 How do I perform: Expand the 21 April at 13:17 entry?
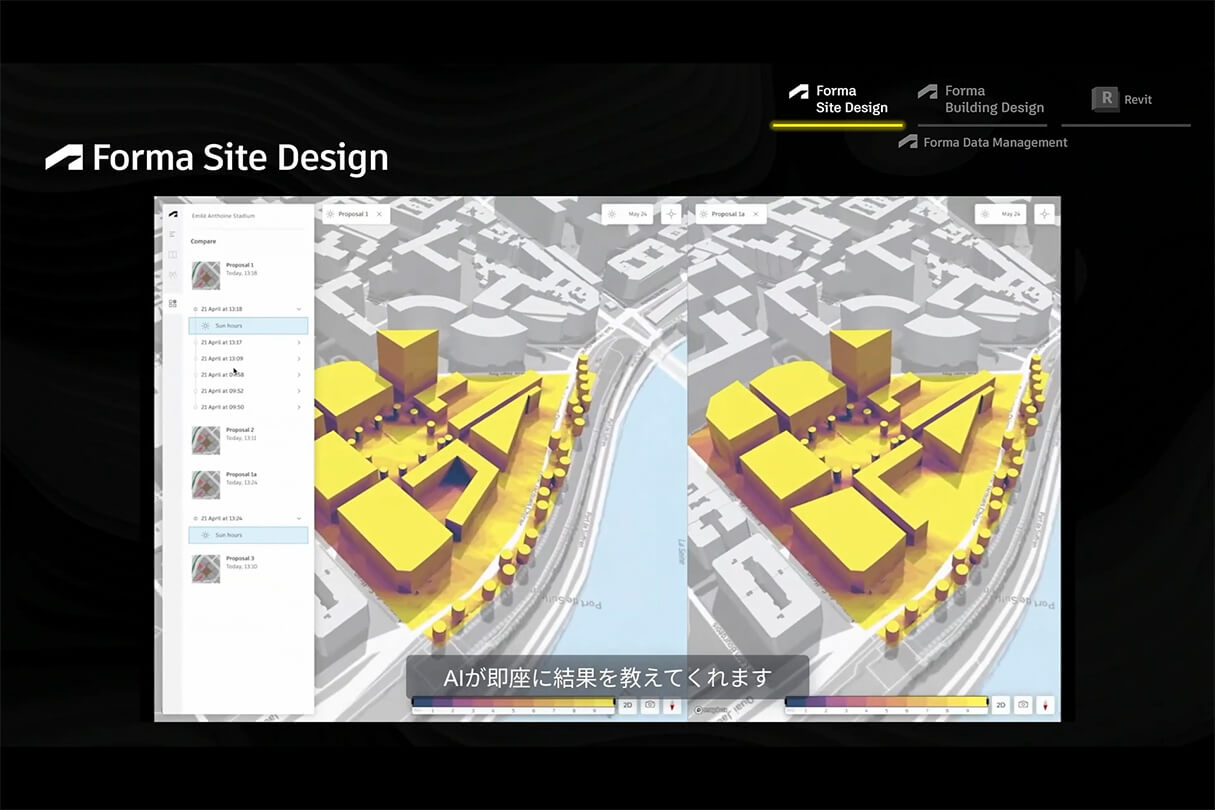point(298,342)
